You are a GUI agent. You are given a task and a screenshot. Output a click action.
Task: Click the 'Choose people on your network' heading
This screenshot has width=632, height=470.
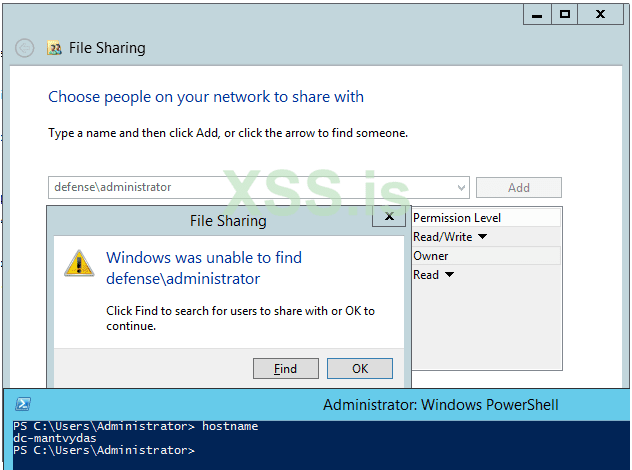pos(206,97)
